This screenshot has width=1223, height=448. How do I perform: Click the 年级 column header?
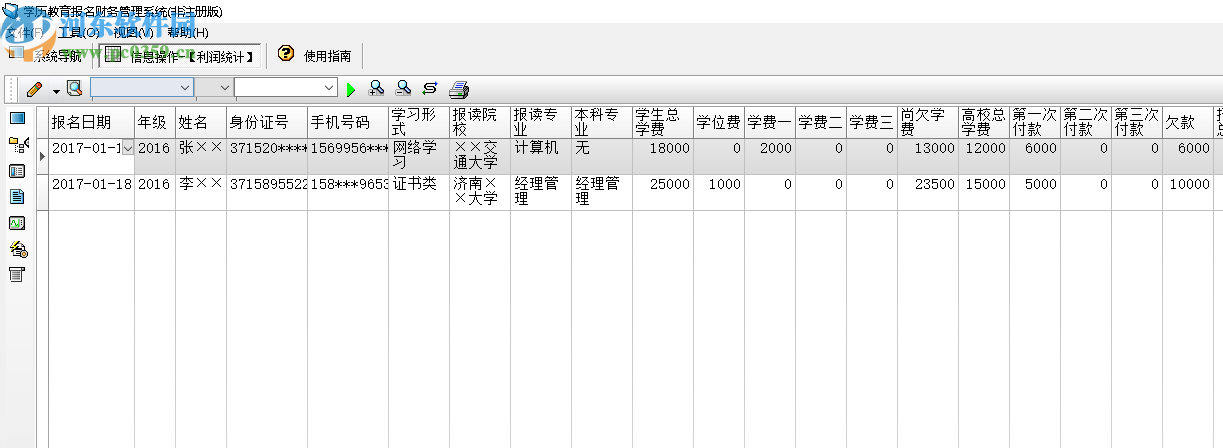click(154, 122)
